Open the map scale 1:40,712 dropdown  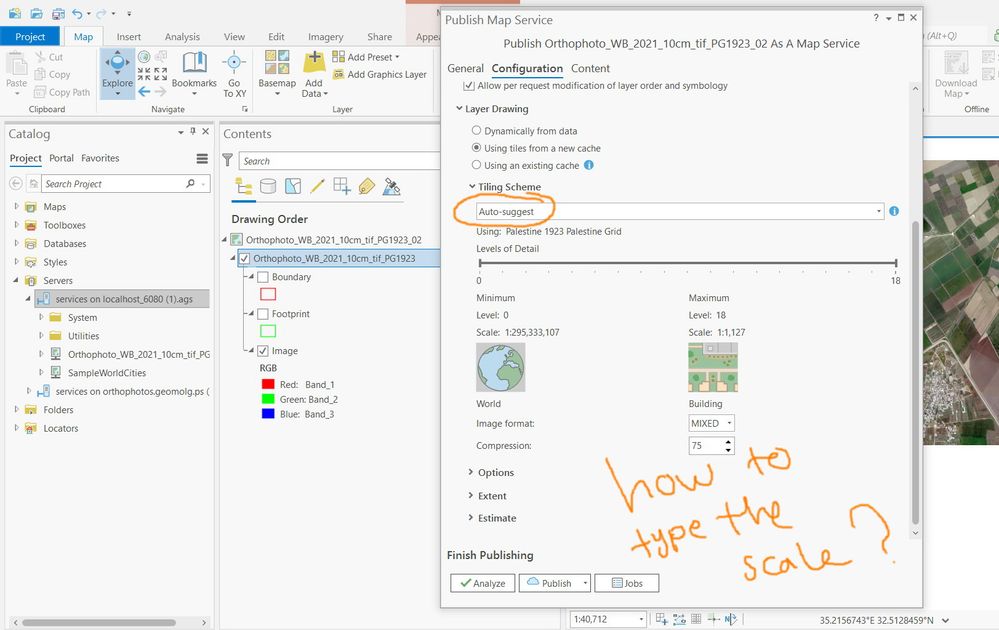(641, 619)
